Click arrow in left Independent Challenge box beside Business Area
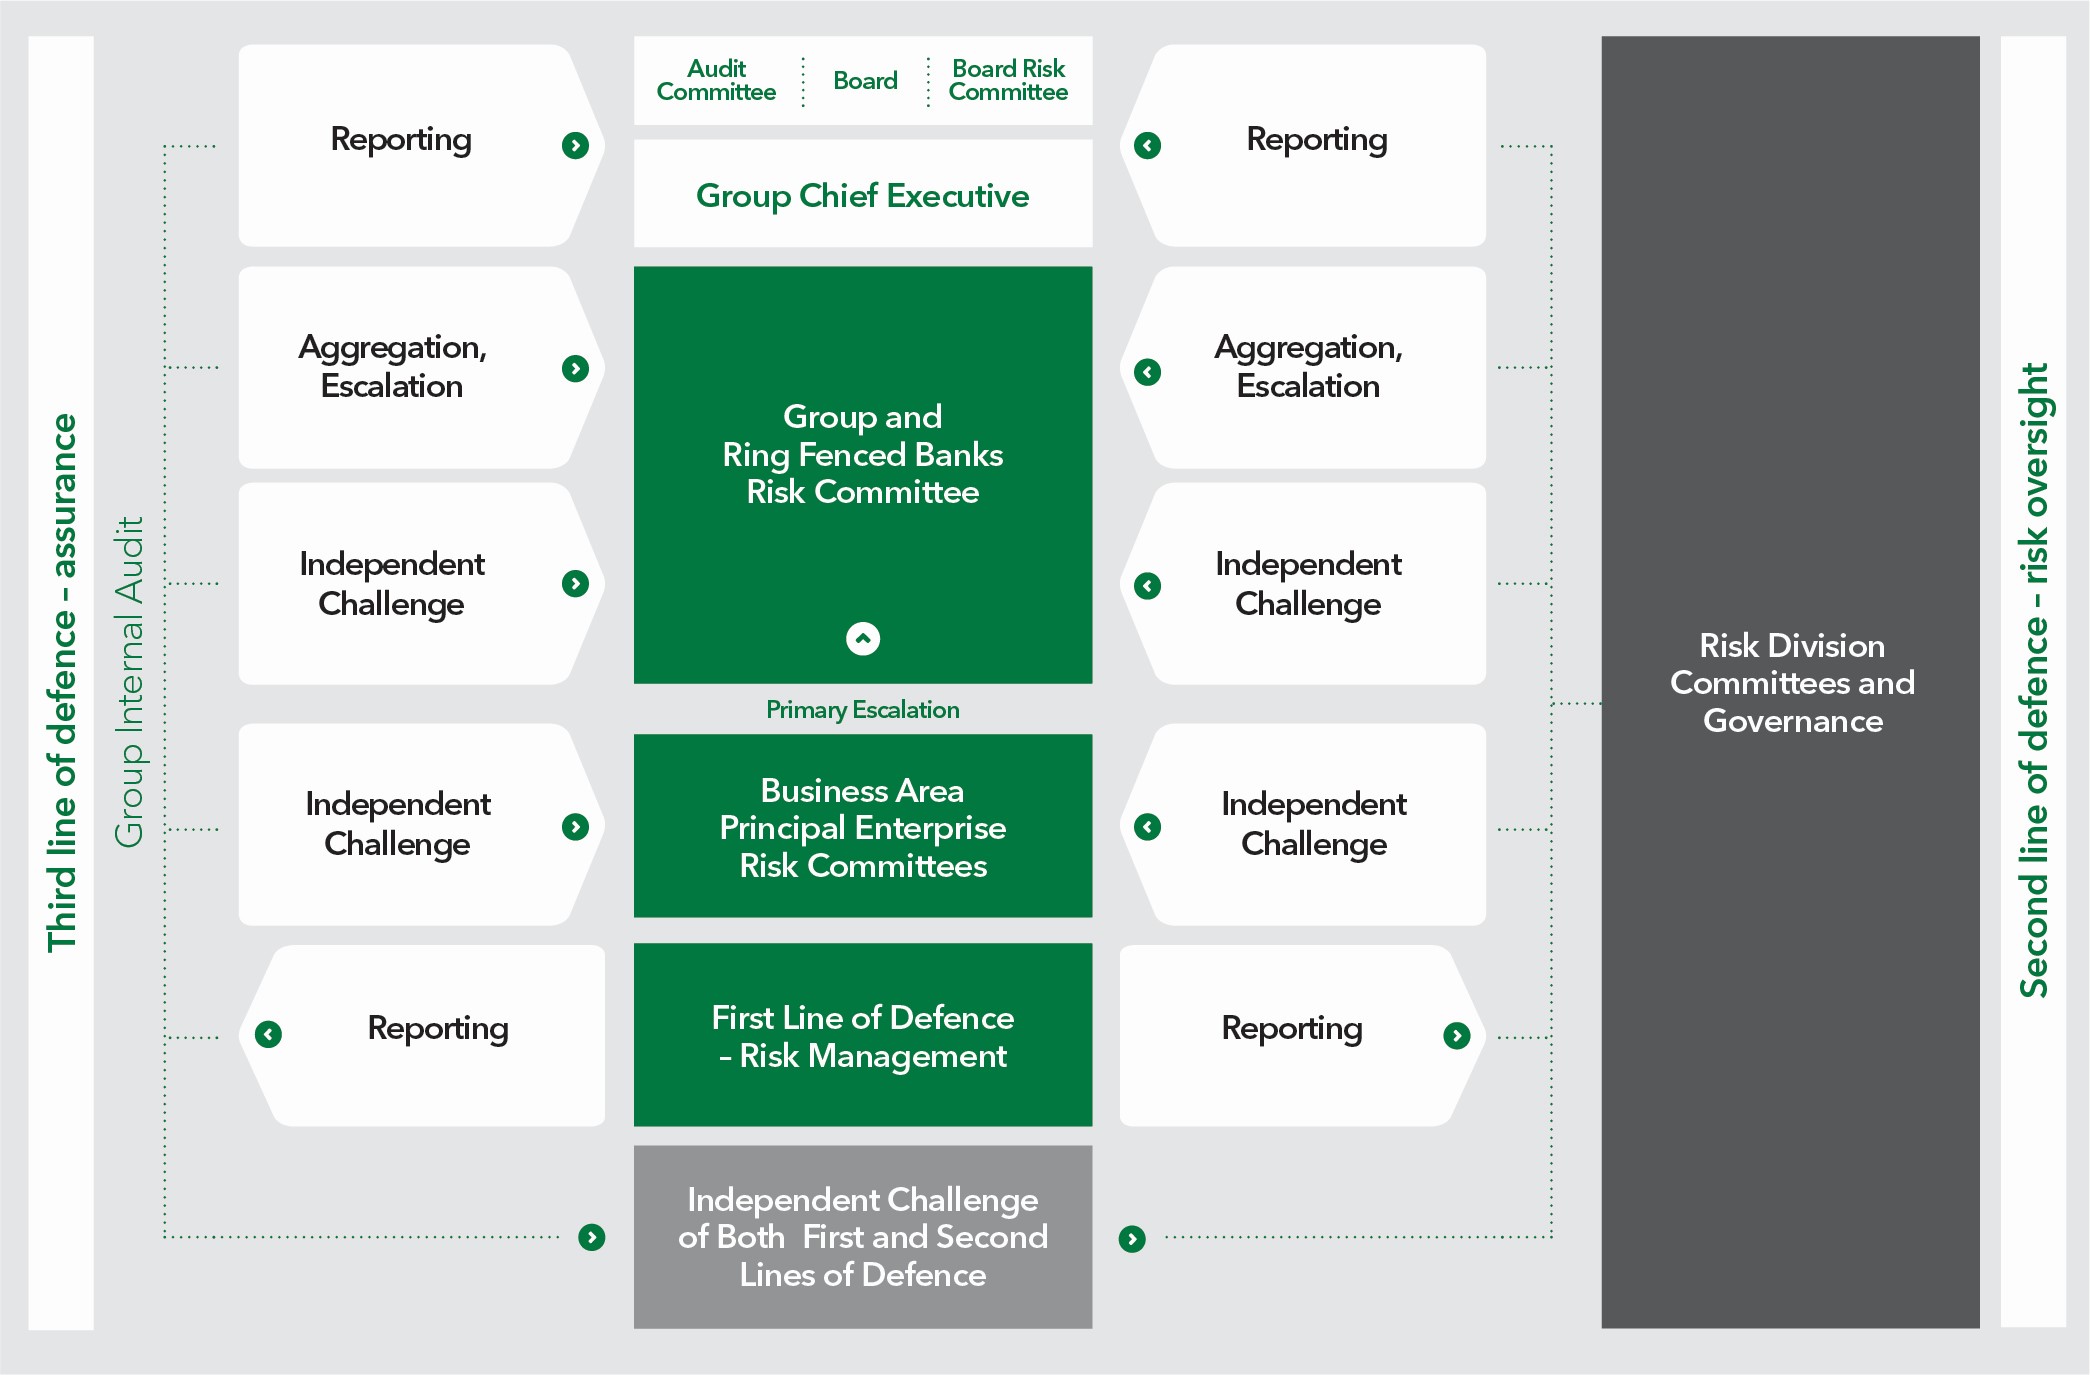Screen dimensions: 2090x1375 coord(575,827)
